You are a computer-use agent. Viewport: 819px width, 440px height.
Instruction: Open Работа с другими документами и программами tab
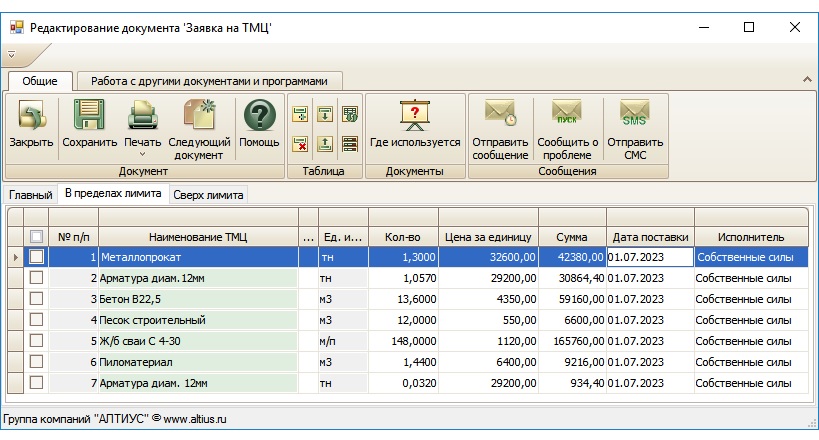[209, 81]
